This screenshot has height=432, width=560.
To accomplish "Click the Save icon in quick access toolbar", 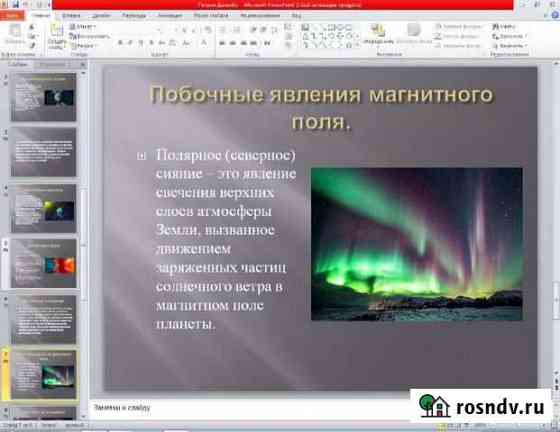I will tap(15, 4).
